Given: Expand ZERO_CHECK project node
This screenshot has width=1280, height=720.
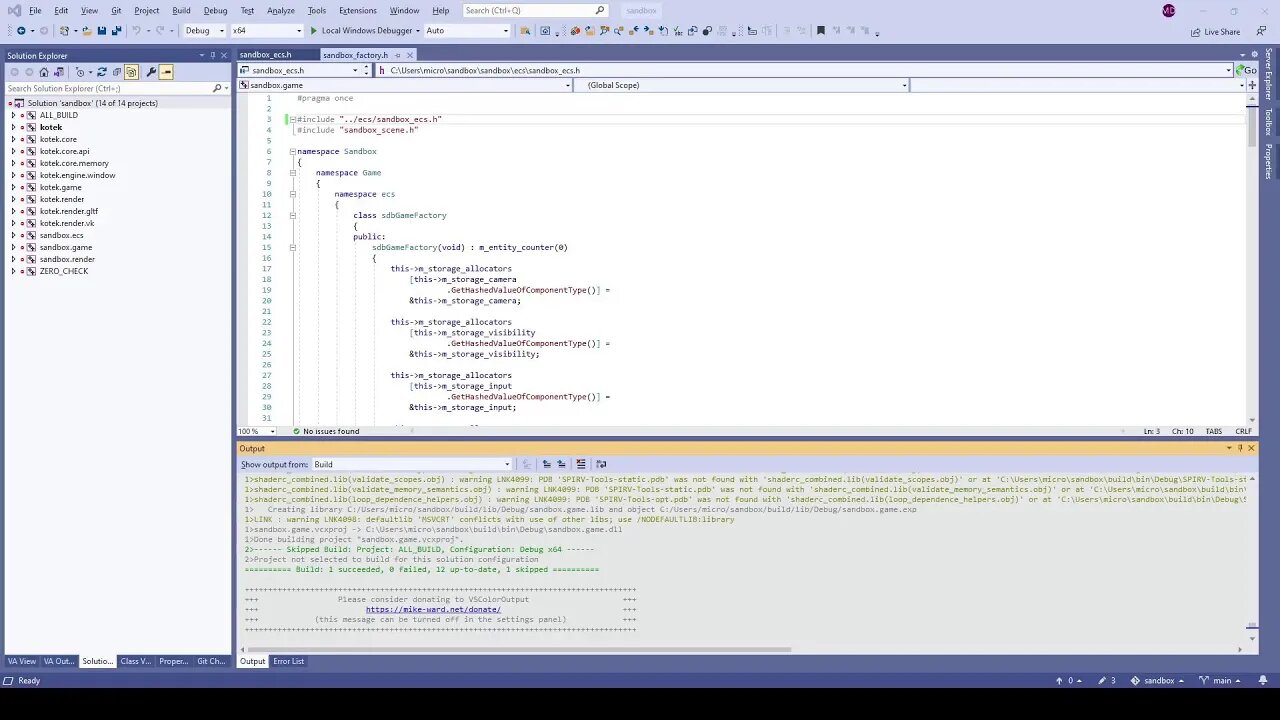Looking at the screenshot, I should (13, 271).
